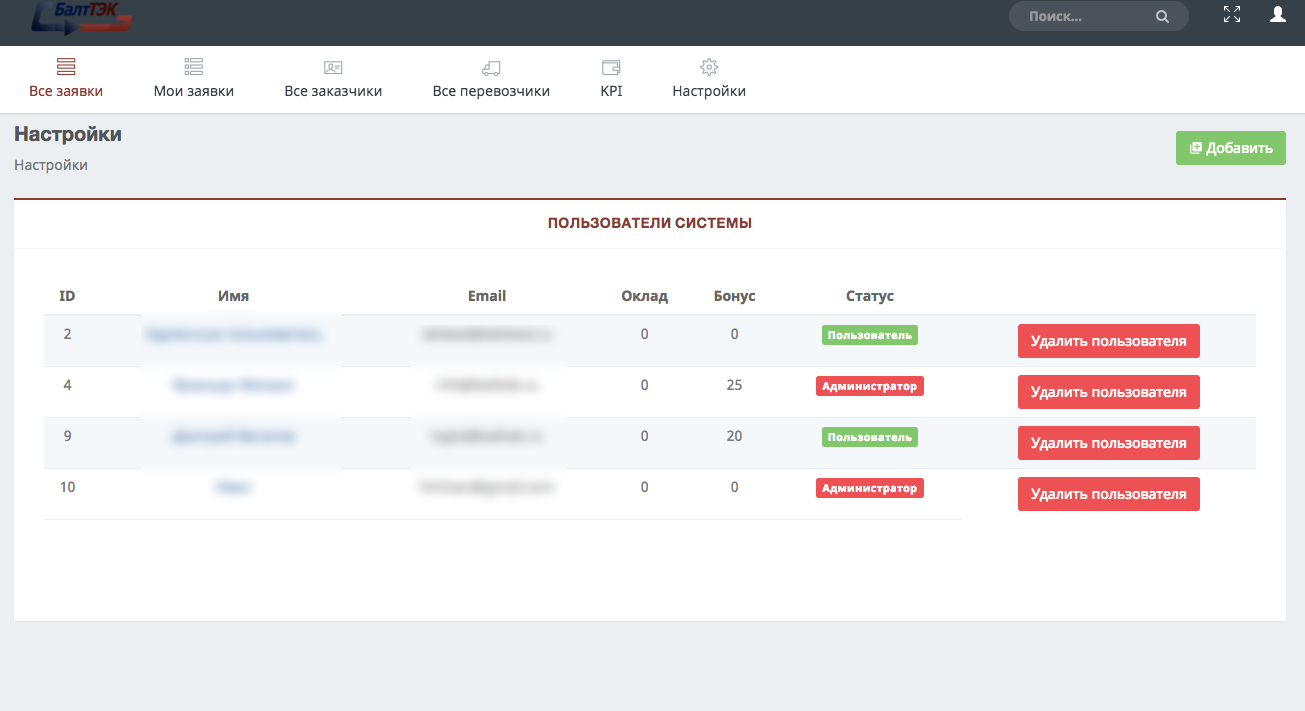Open Мои заявки navigation icon
Screen dimensions: 1305x711
tap(194, 67)
